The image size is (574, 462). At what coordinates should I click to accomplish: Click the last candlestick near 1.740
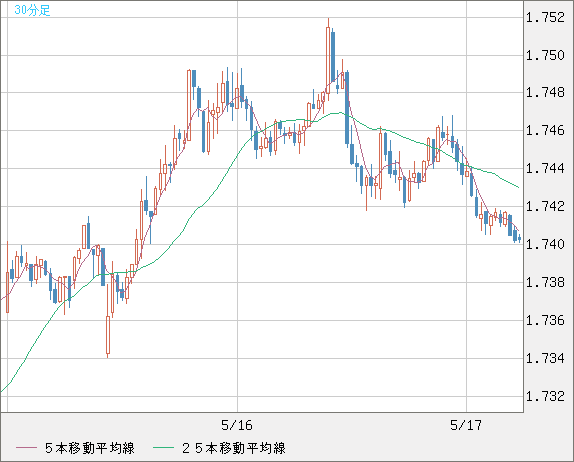[x=519, y=238]
